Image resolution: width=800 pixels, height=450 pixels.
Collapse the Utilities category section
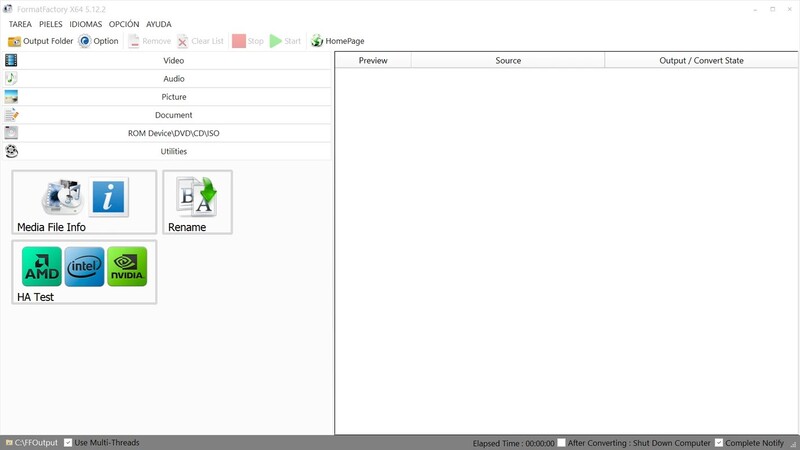tap(167, 151)
